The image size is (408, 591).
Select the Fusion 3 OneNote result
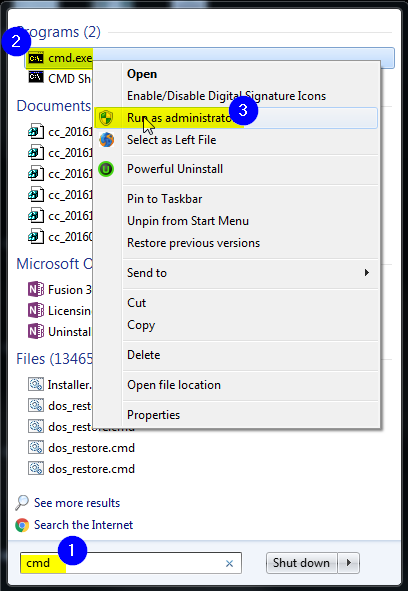click(70, 290)
